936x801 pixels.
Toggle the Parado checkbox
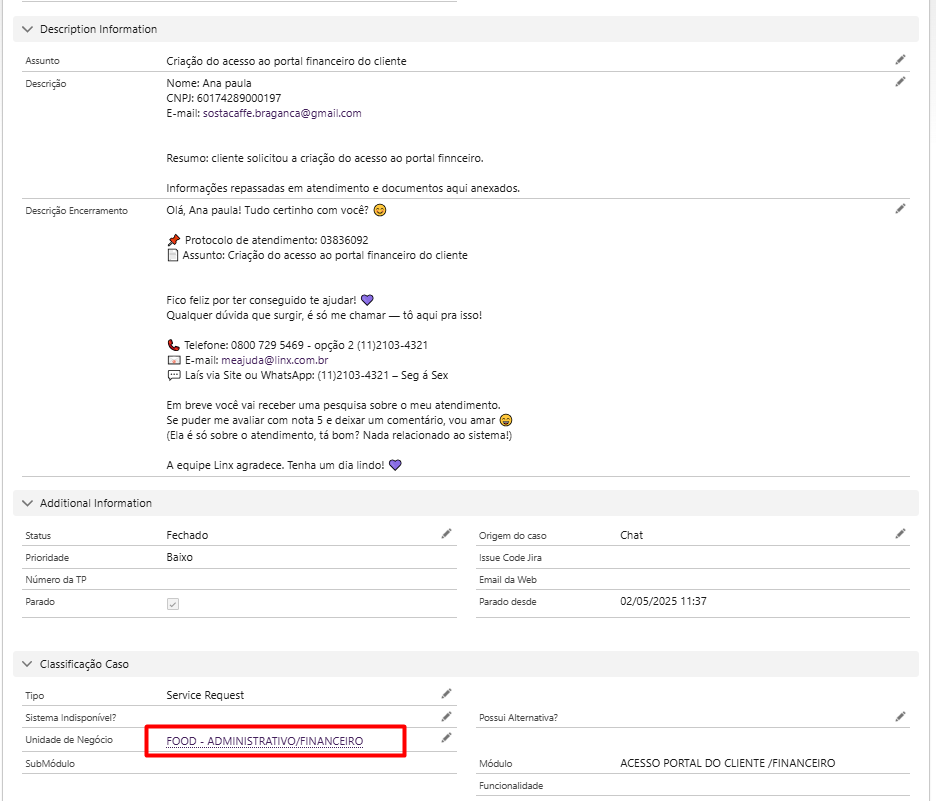click(x=173, y=604)
